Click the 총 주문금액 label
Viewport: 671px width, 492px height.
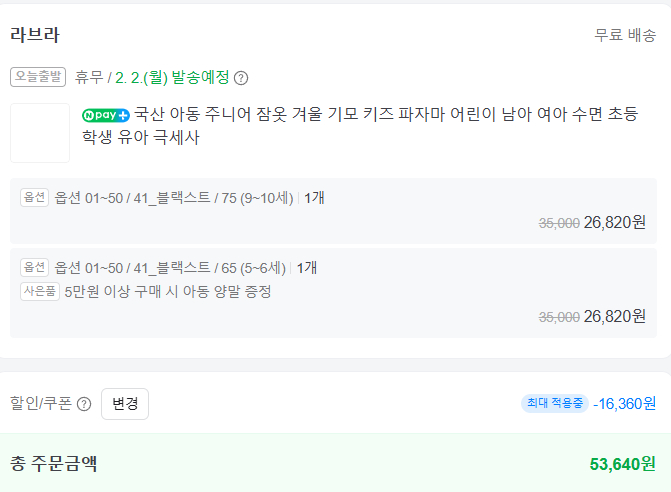tap(54, 464)
